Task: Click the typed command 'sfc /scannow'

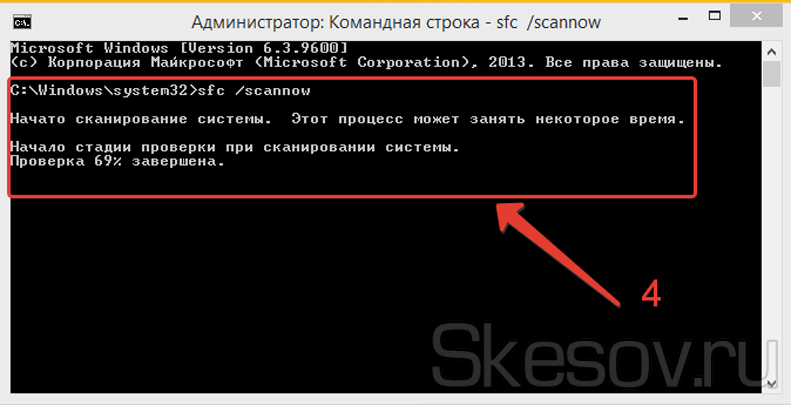Action: point(254,91)
